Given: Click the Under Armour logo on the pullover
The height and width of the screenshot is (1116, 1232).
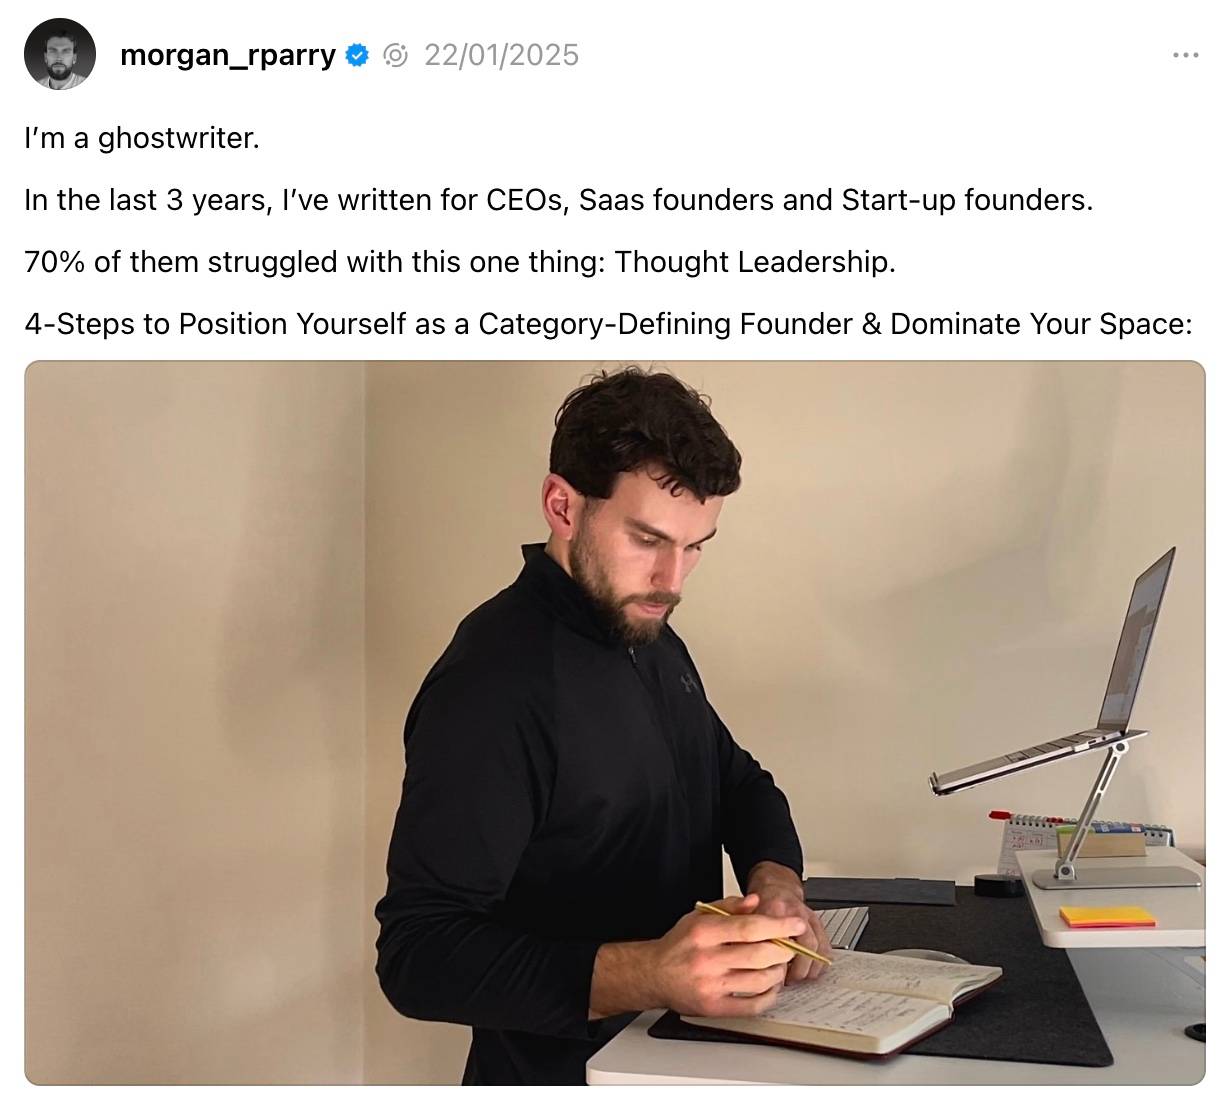Looking at the screenshot, I should click(x=688, y=684).
